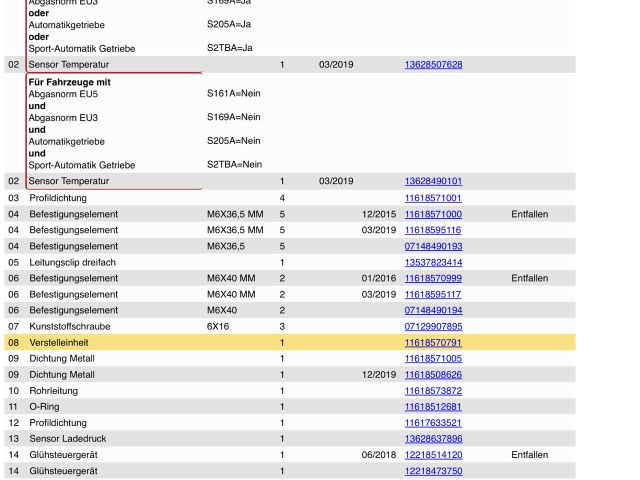This screenshot has height=480, width=640.
Task: Follow part number 07148490194
Action: pyautogui.click(x=433, y=310)
